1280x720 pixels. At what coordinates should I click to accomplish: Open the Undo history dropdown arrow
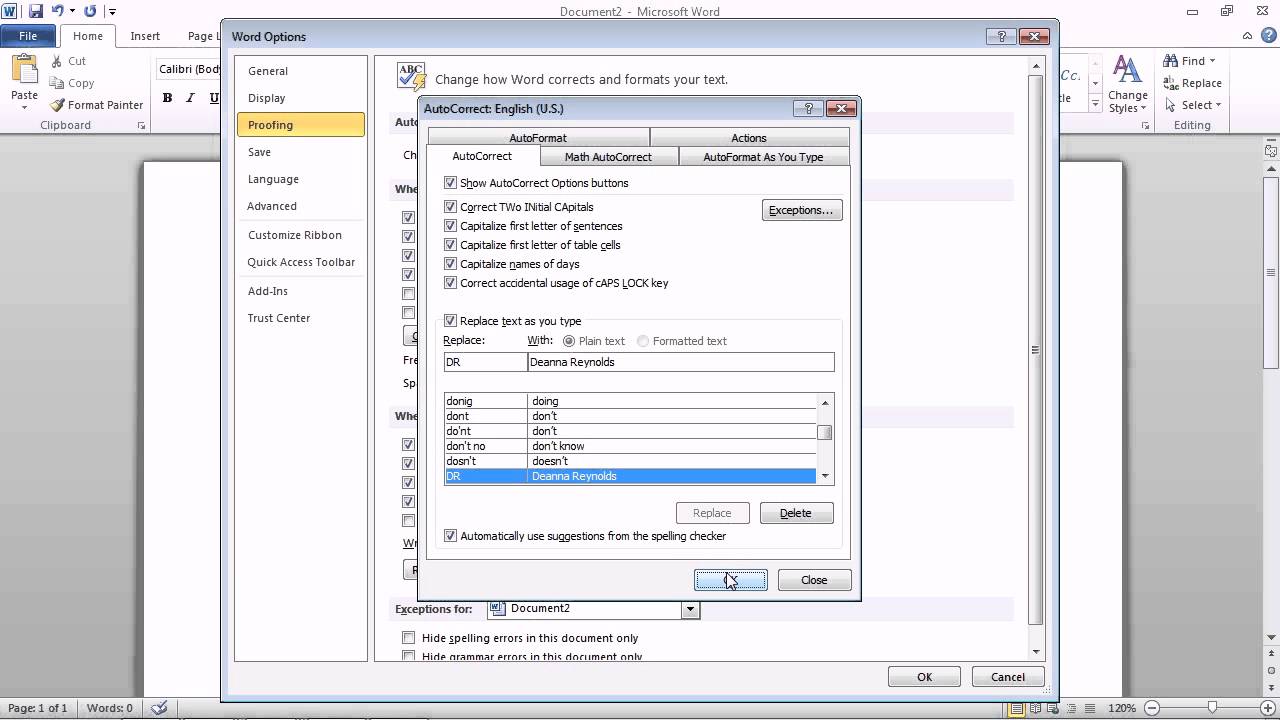[72, 12]
